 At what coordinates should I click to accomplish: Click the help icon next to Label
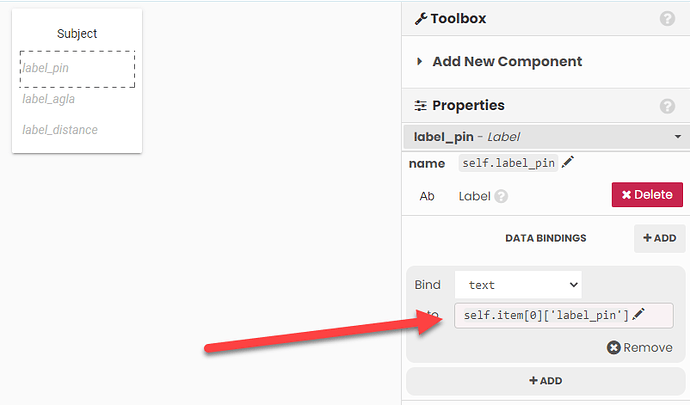[x=501, y=196]
